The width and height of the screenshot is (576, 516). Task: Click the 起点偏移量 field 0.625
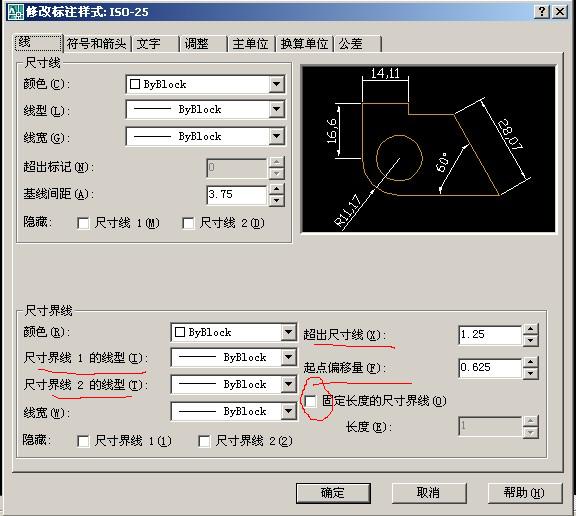click(x=490, y=368)
